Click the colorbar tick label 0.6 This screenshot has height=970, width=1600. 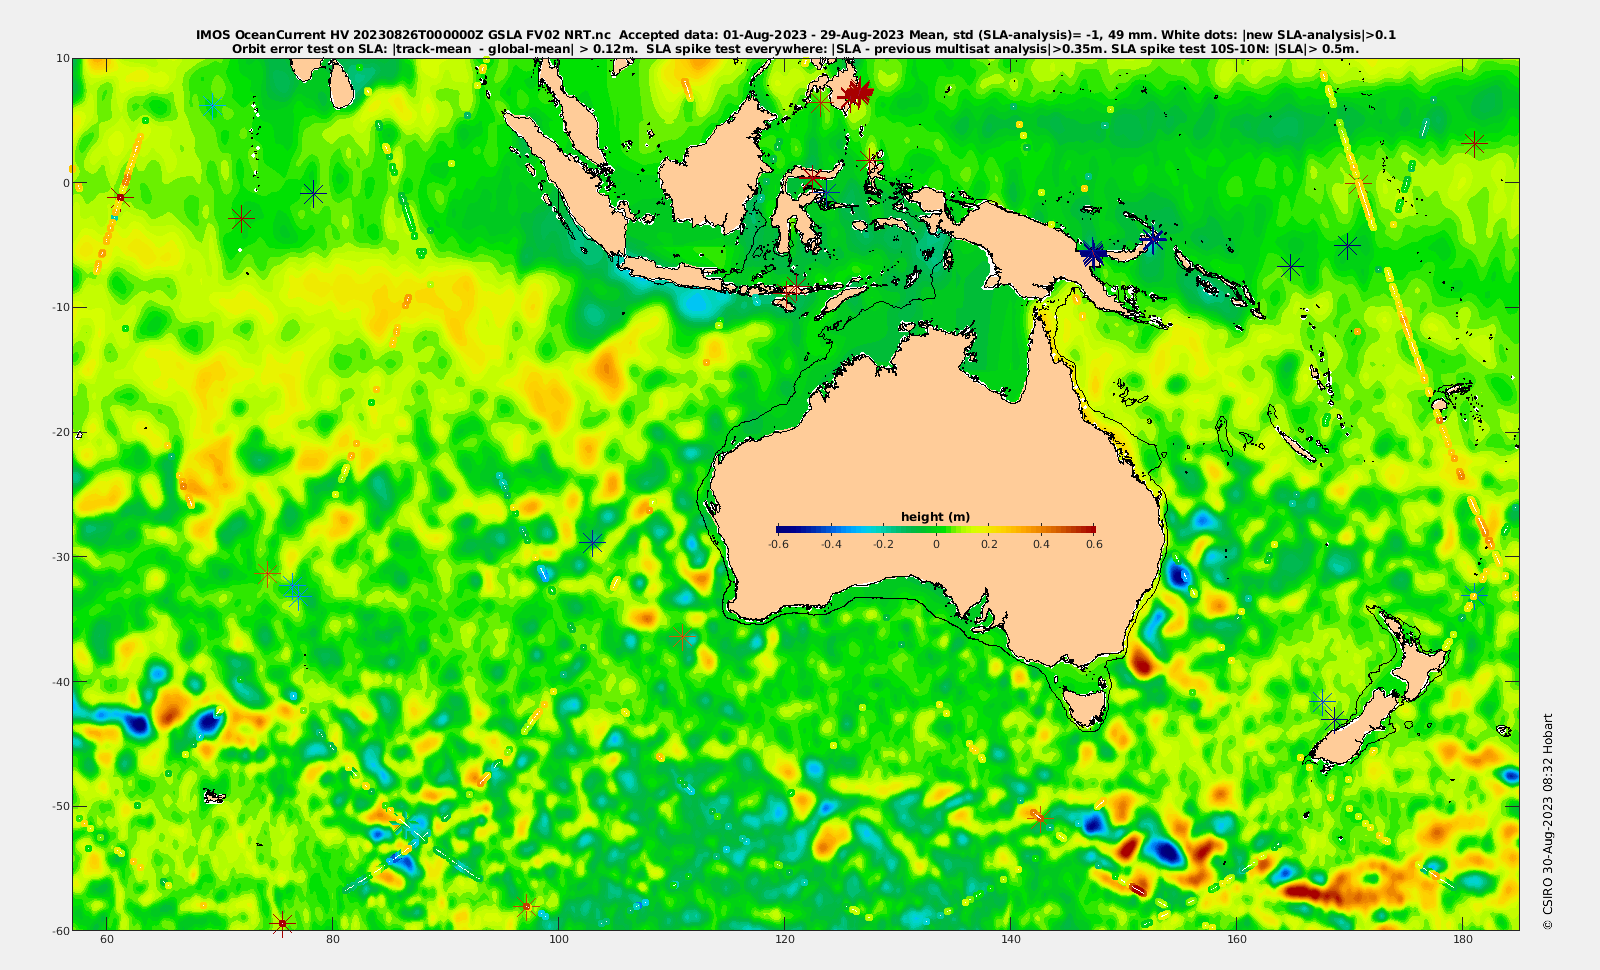[x=1094, y=545]
